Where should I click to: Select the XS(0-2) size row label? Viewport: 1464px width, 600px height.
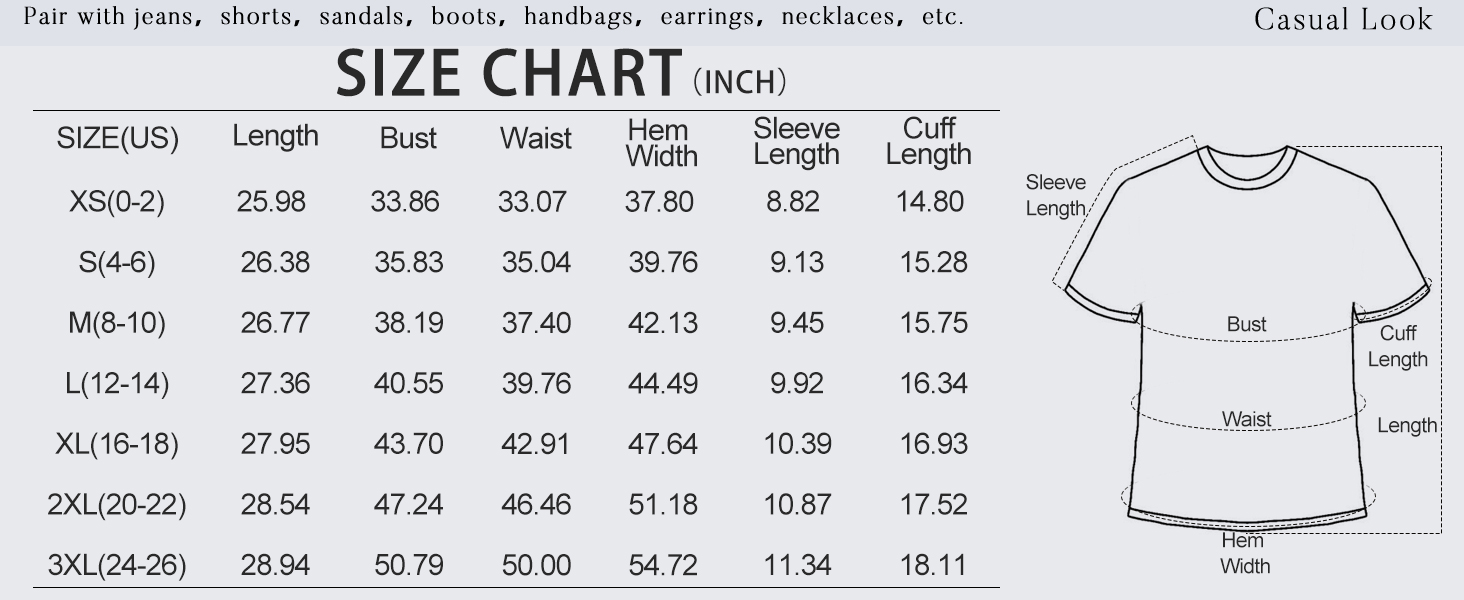point(116,202)
